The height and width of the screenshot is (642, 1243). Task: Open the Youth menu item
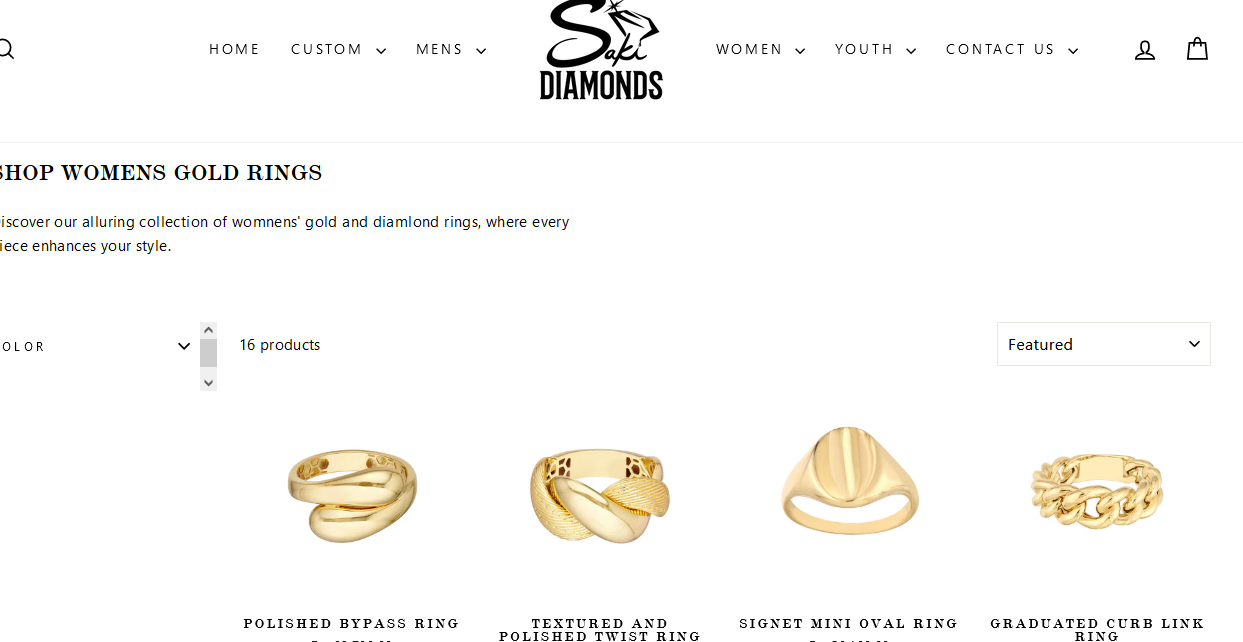[875, 50]
